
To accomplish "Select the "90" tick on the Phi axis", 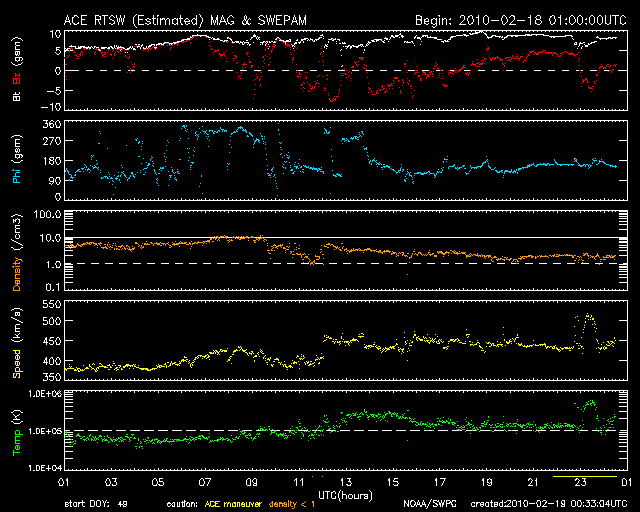I will (55, 180).
